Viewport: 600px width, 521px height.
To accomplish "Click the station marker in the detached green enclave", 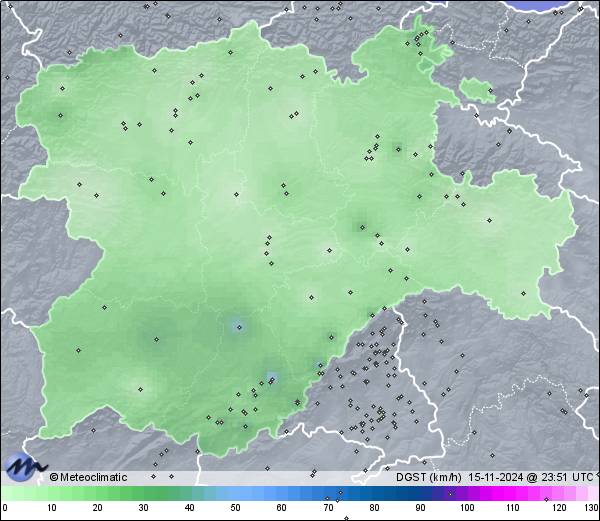I will tap(490, 91).
